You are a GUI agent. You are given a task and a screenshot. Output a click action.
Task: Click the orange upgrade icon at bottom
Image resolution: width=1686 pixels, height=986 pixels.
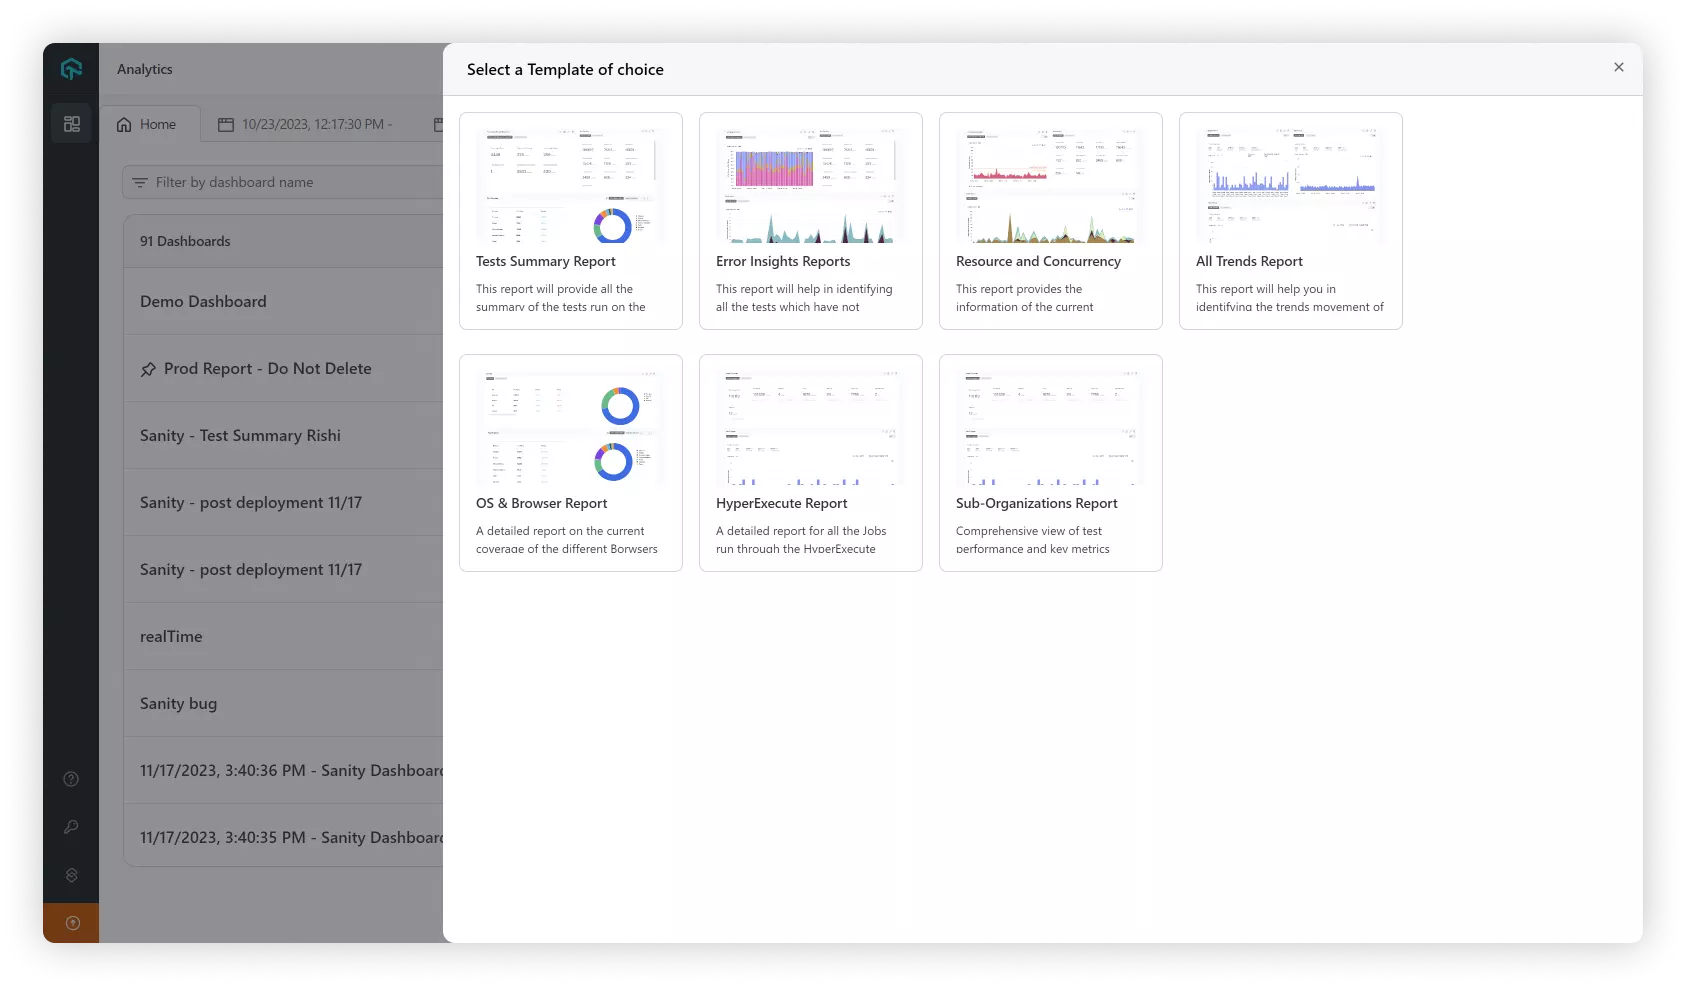point(72,923)
